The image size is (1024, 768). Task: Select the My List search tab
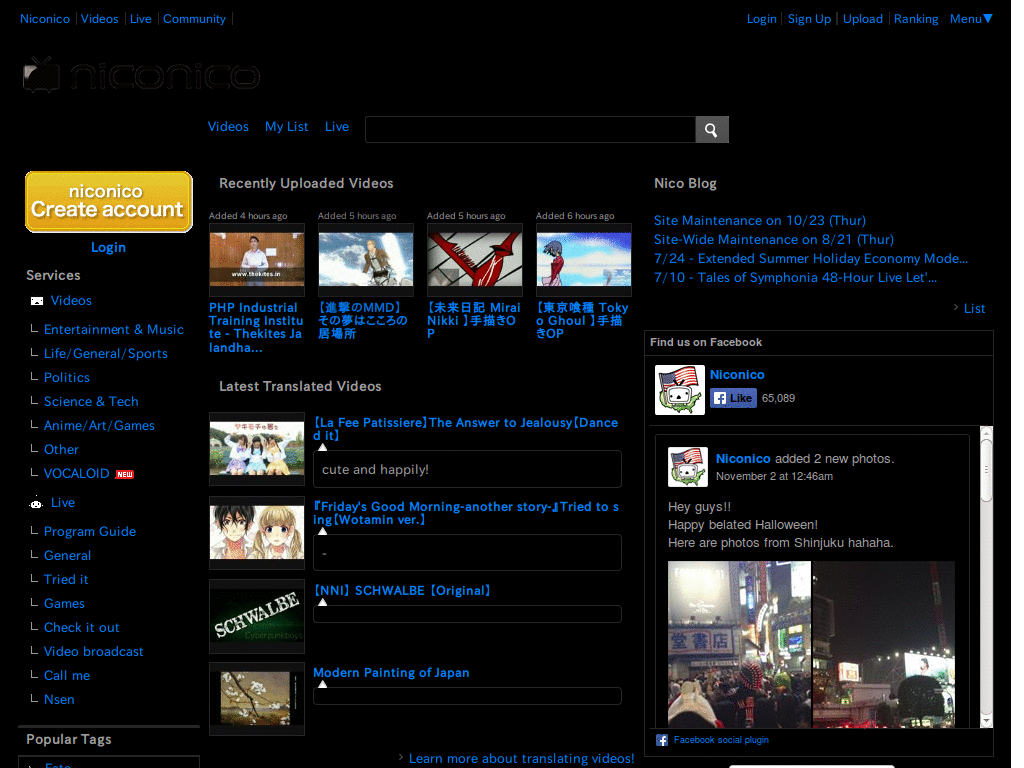287,127
